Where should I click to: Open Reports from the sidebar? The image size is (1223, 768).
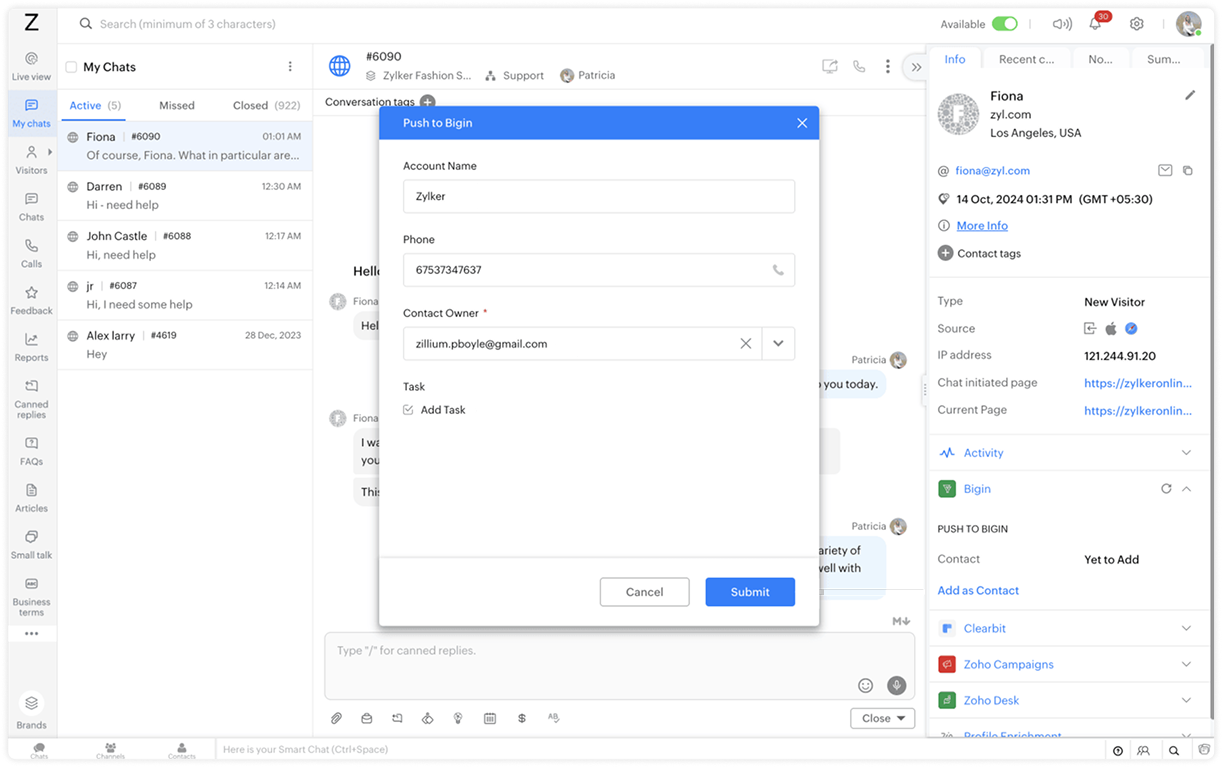click(31, 347)
